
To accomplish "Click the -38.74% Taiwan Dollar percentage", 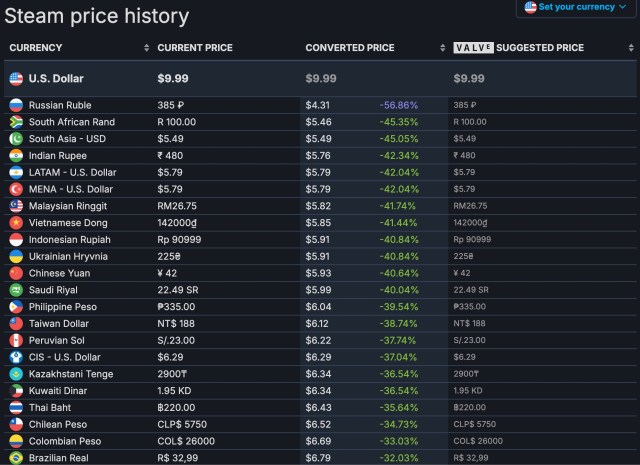I will click(398, 323).
